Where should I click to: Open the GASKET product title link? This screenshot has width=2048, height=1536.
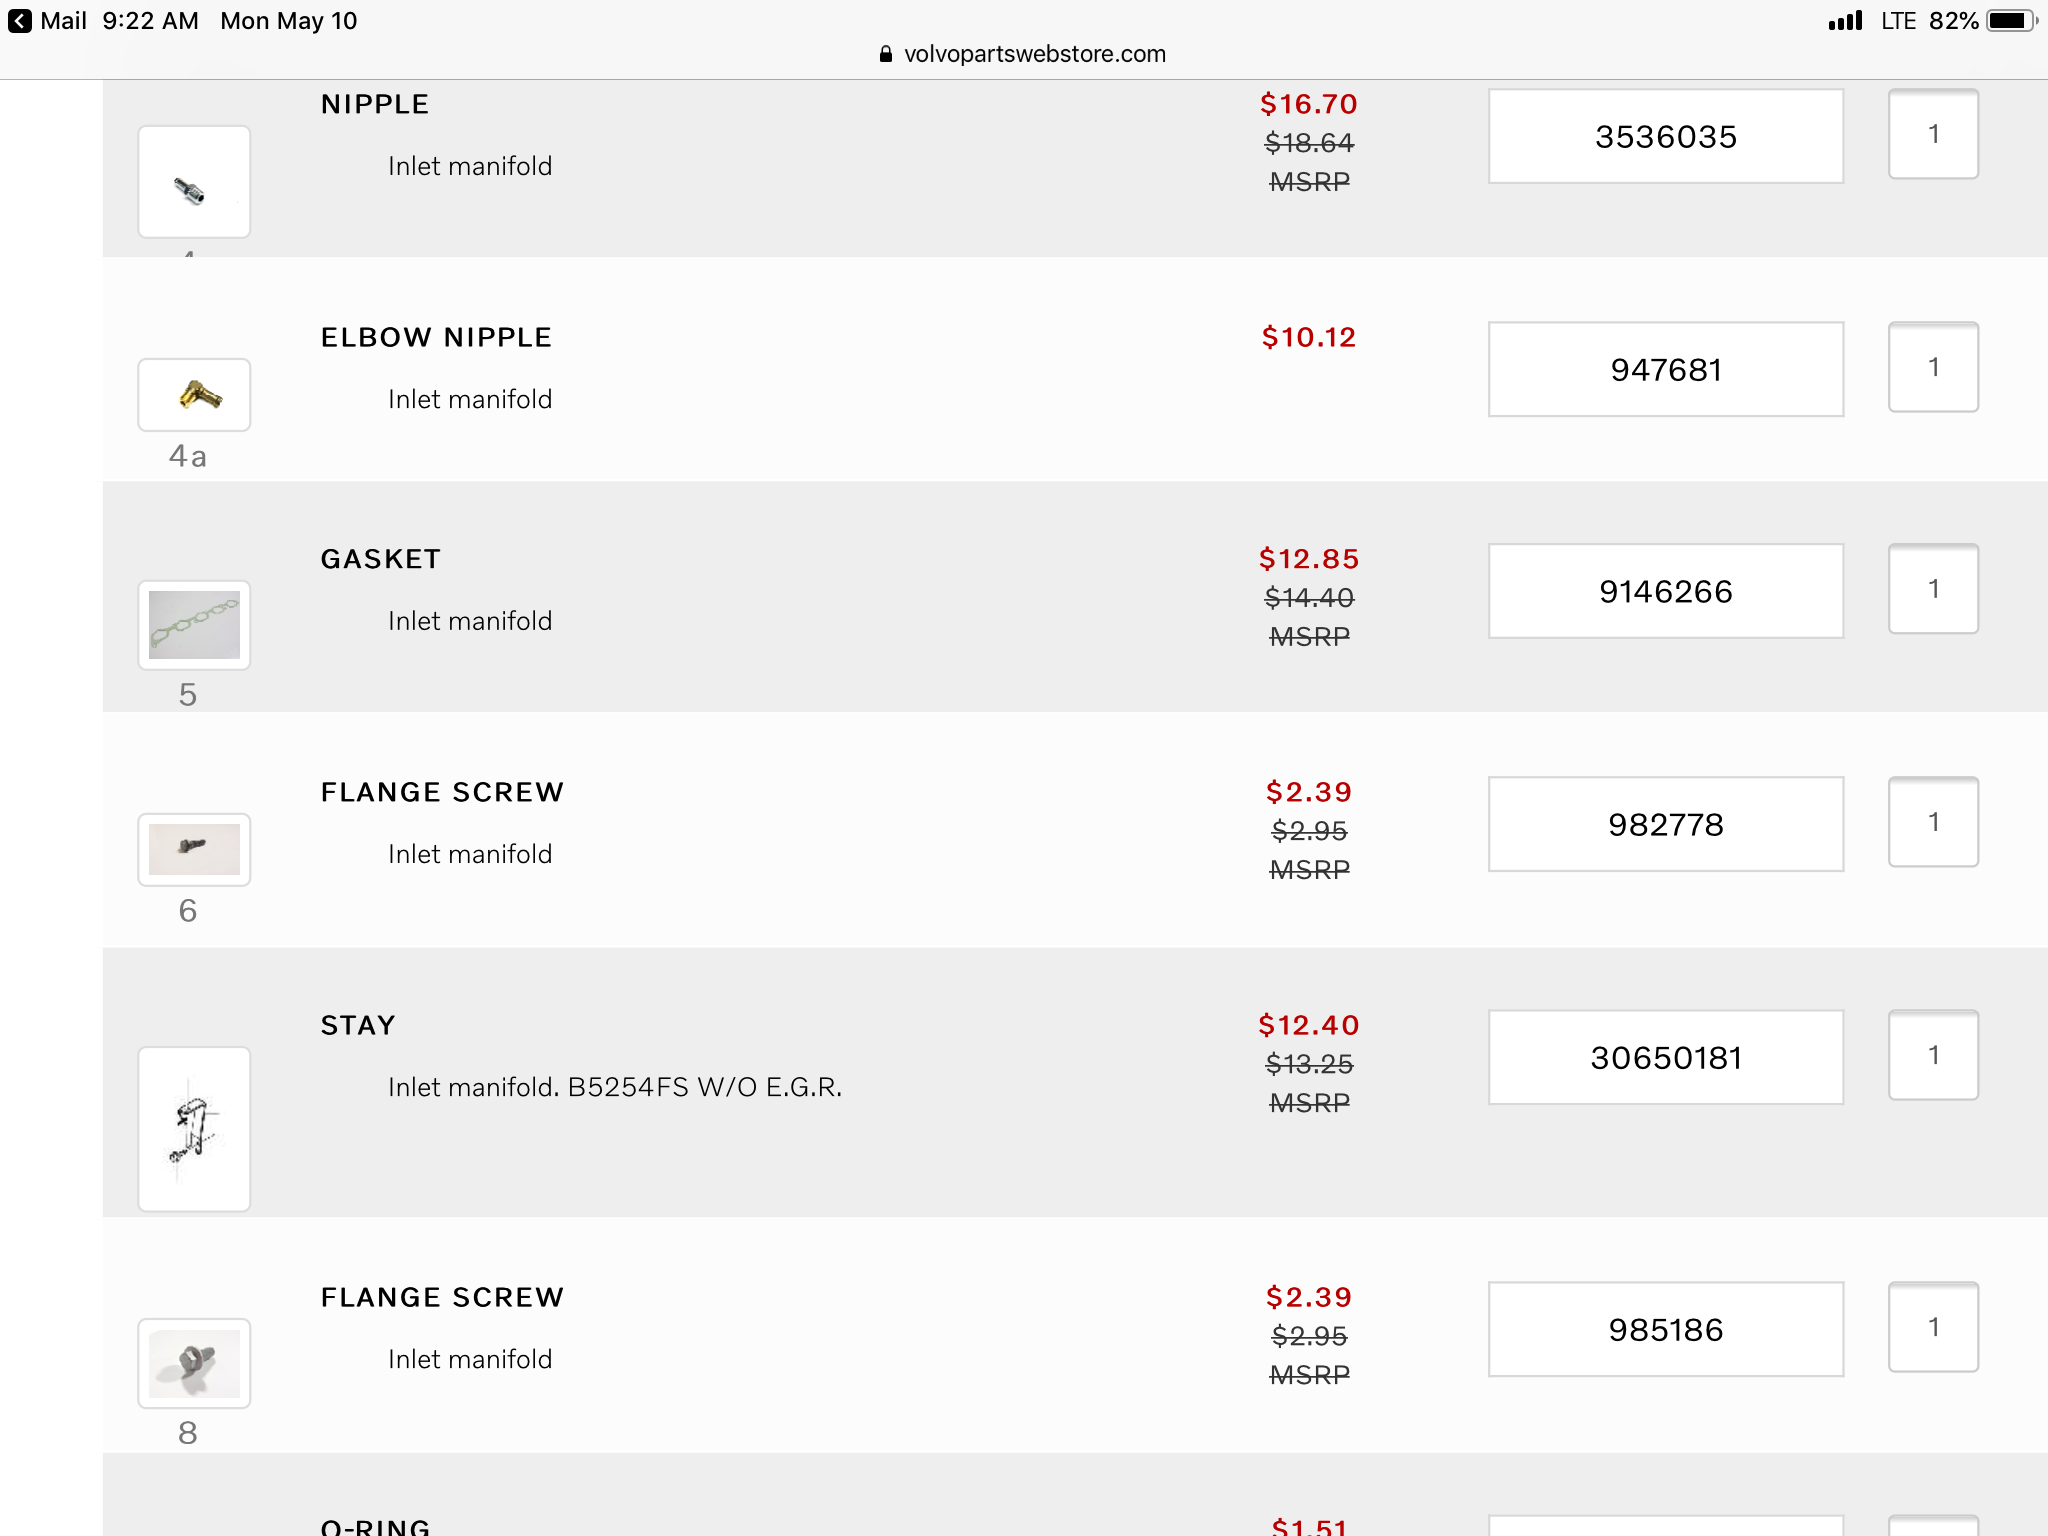(380, 559)
